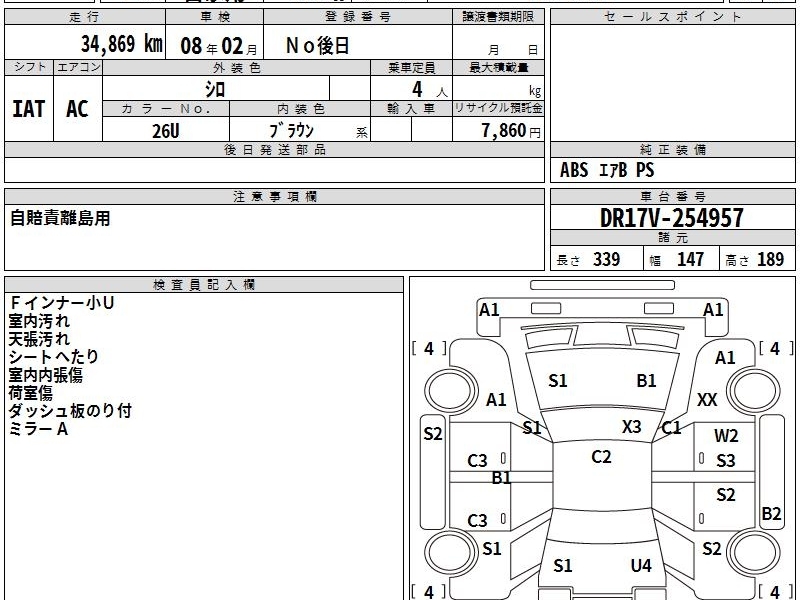
Task: Select the 内装色 header
Action: tap(300, 109)
